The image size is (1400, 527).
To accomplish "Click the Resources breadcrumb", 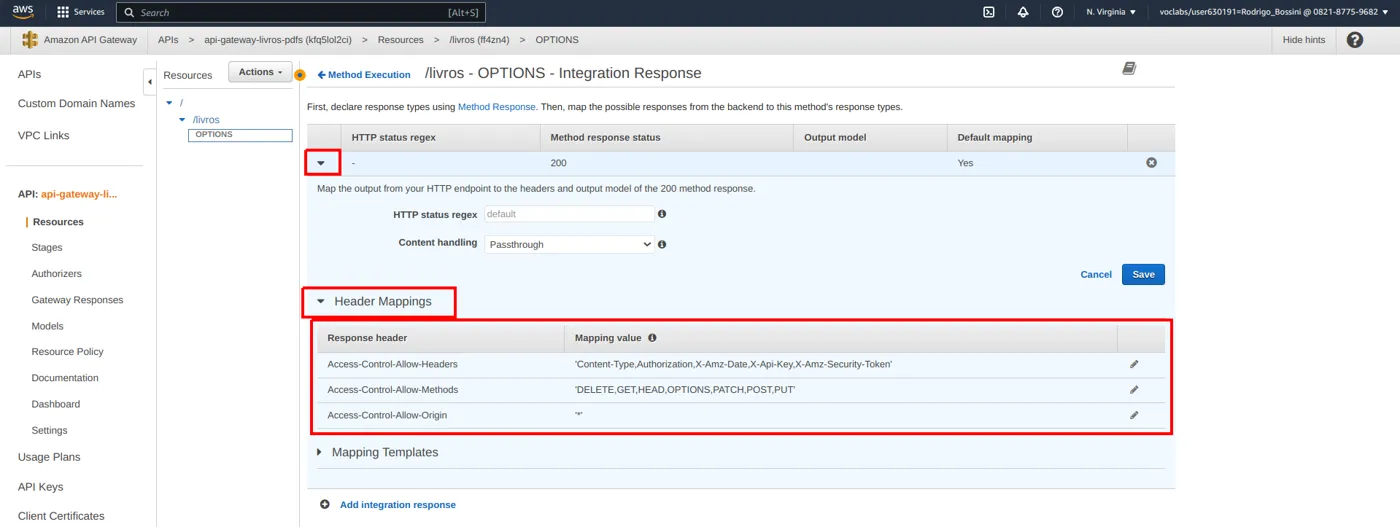I will [400, 40].
